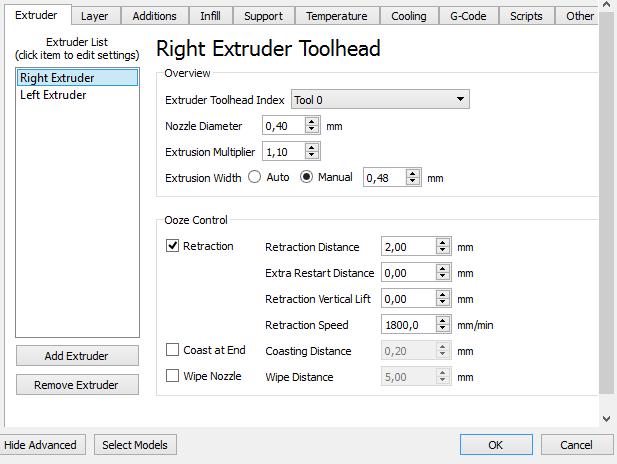Select Left Extruder in the list

click(53, 95)
